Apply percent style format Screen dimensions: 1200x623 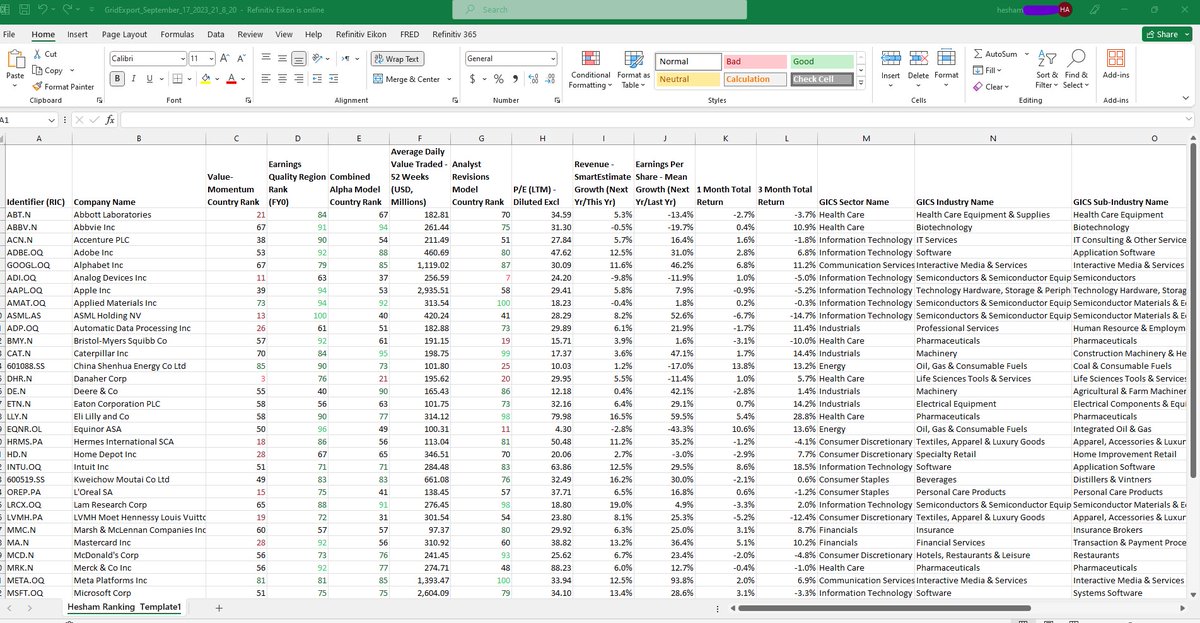(497, 79)
